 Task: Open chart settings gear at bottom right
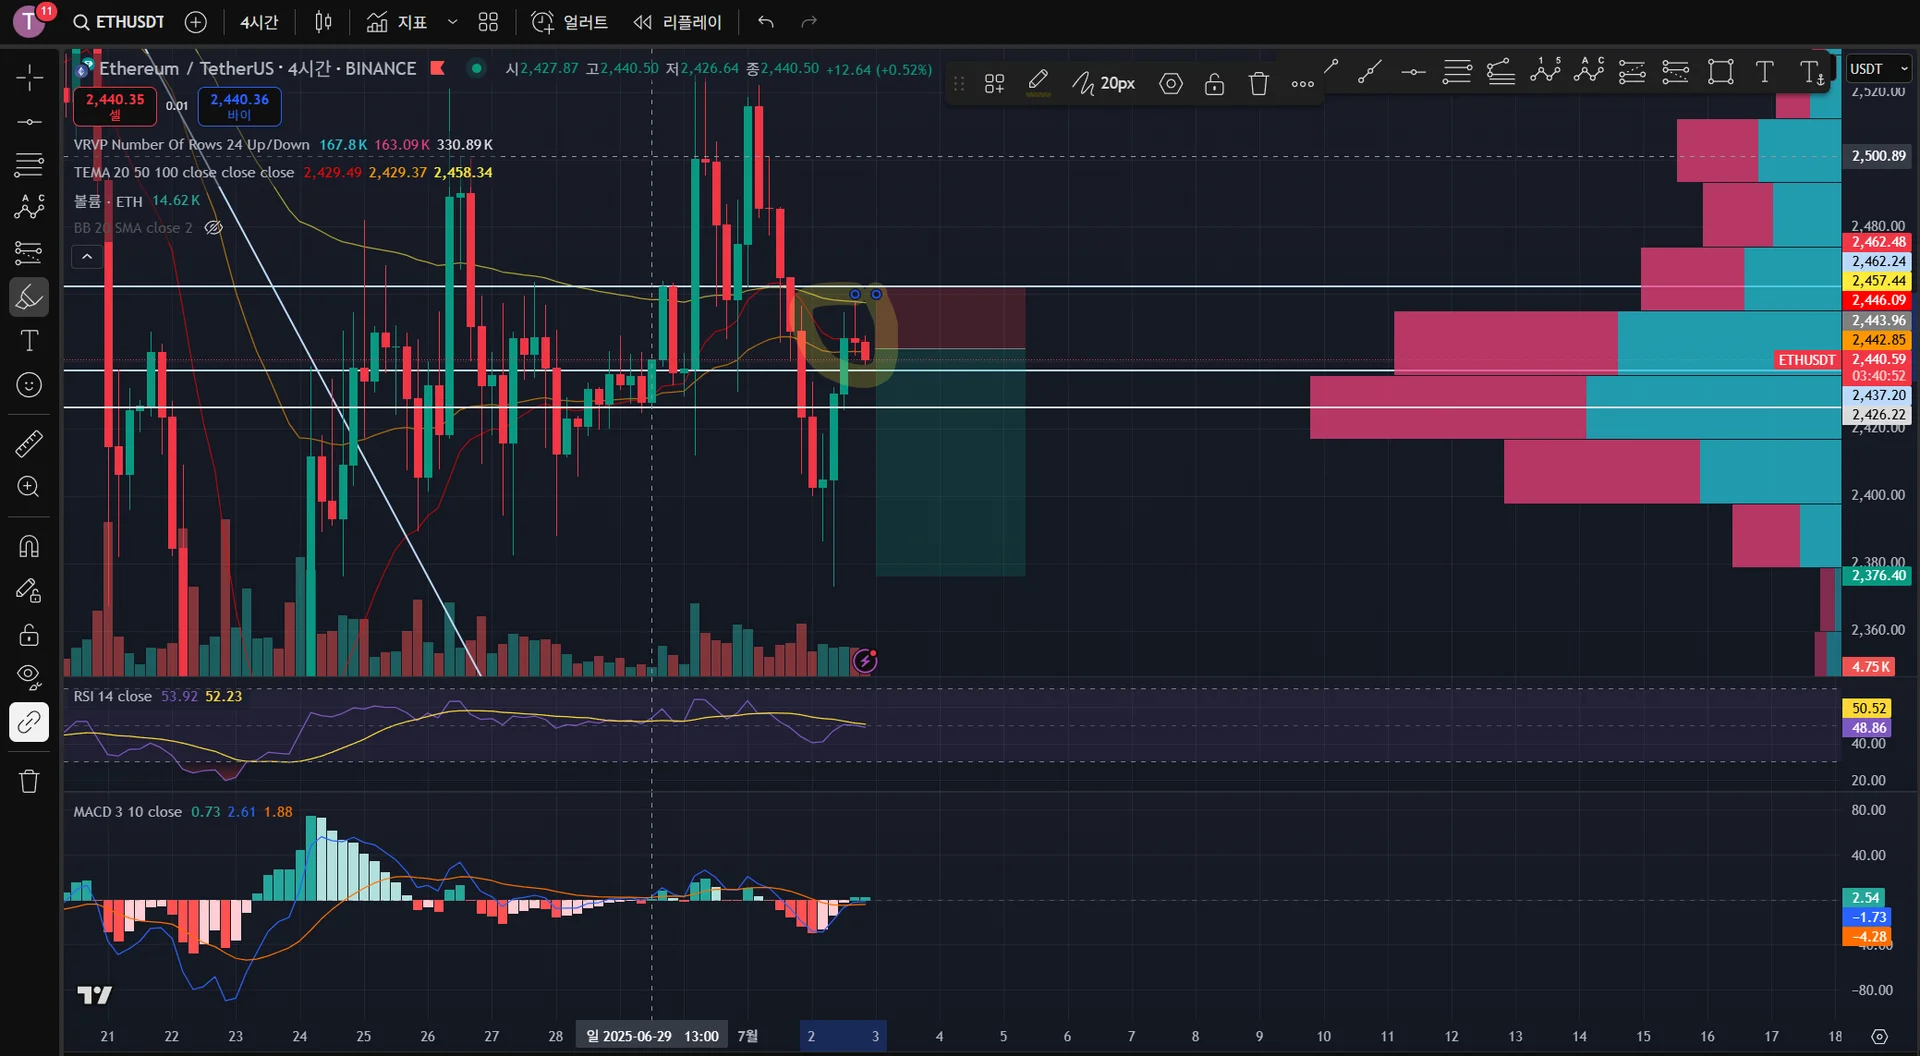pos(1879,1036)
